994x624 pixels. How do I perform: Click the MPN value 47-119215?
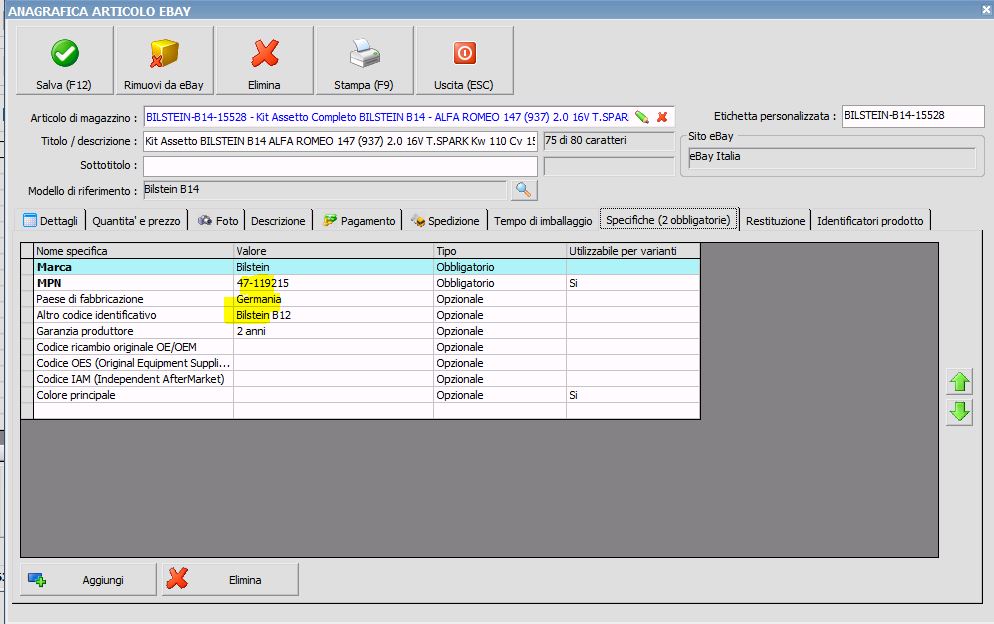point(333,283)
